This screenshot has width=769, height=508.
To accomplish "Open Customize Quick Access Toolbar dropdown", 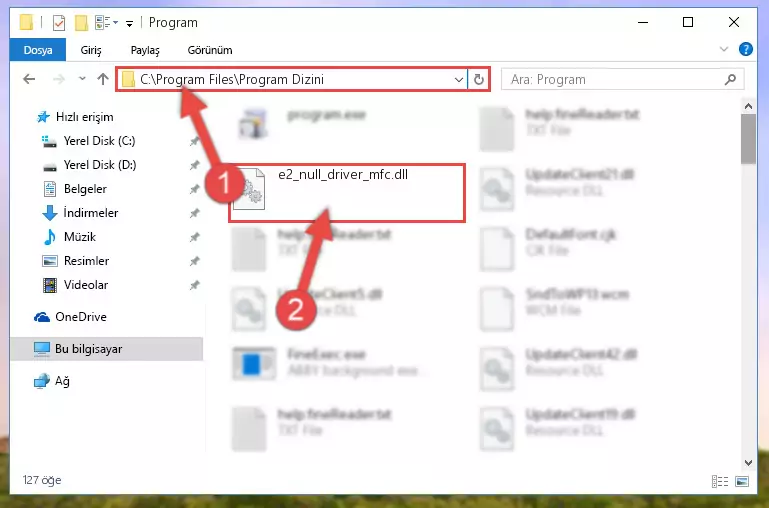I will coord(129,24).
